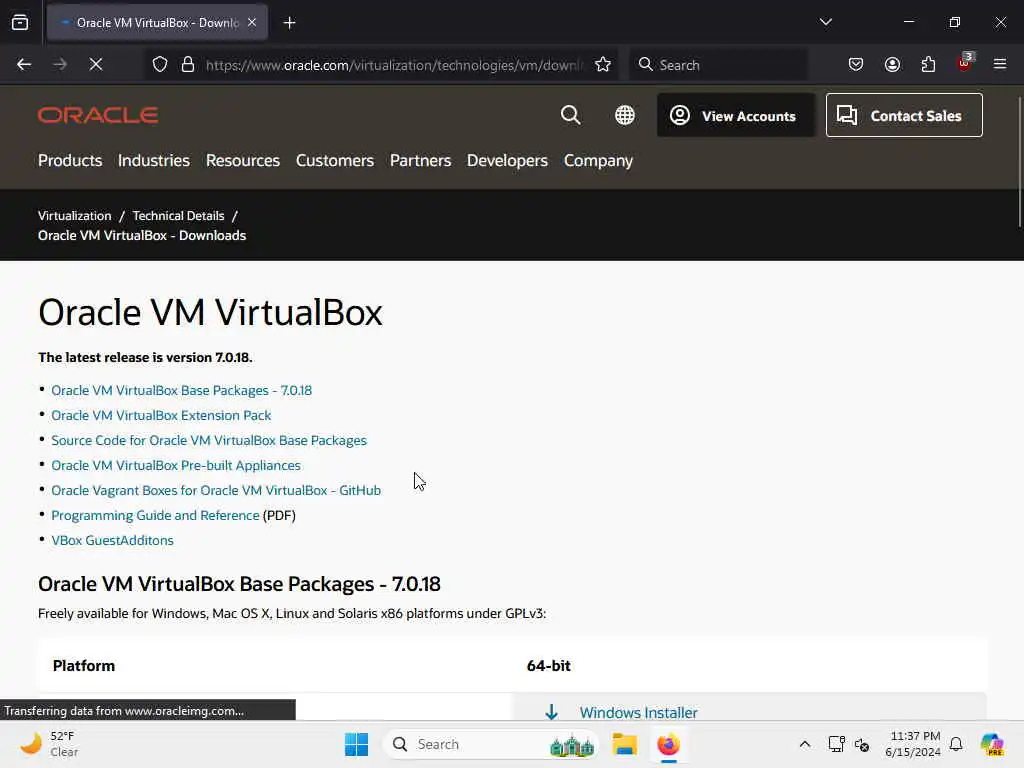Screen dimensions: 1024x768
Task: Click Windows Installer download link
Action: [x=638, y=712]
